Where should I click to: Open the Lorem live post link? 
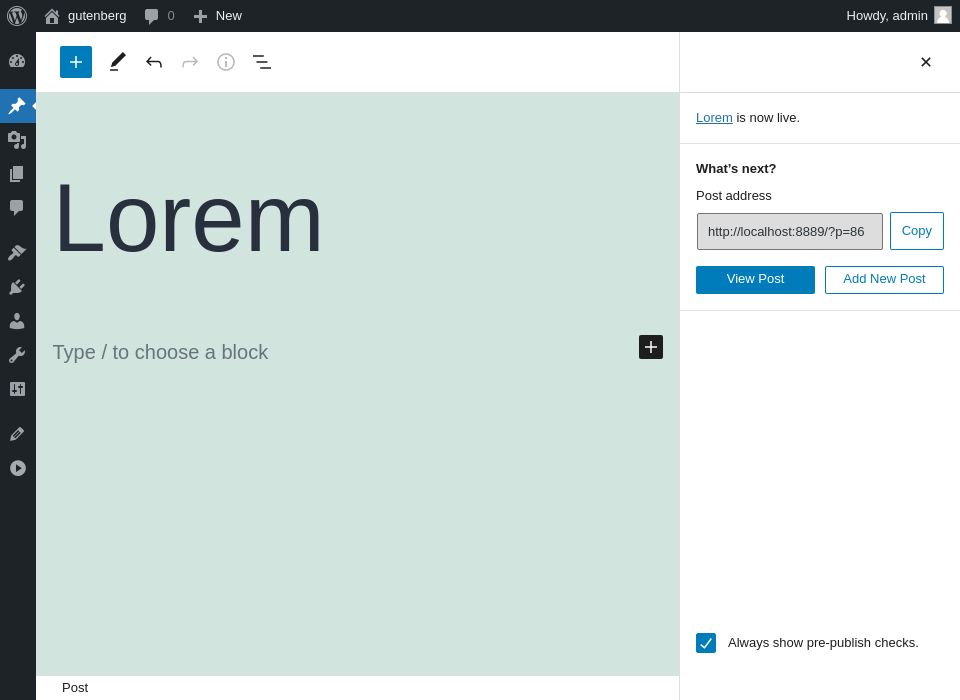(714, 118)
